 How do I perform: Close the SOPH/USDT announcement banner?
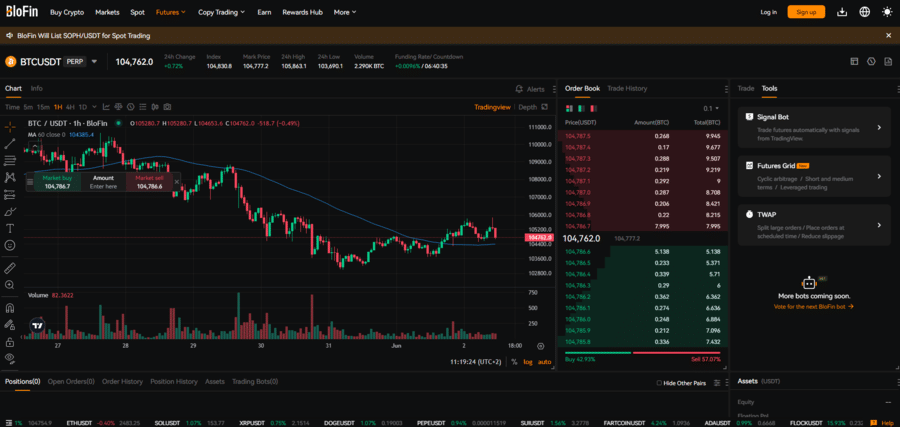tap(888, 36)
